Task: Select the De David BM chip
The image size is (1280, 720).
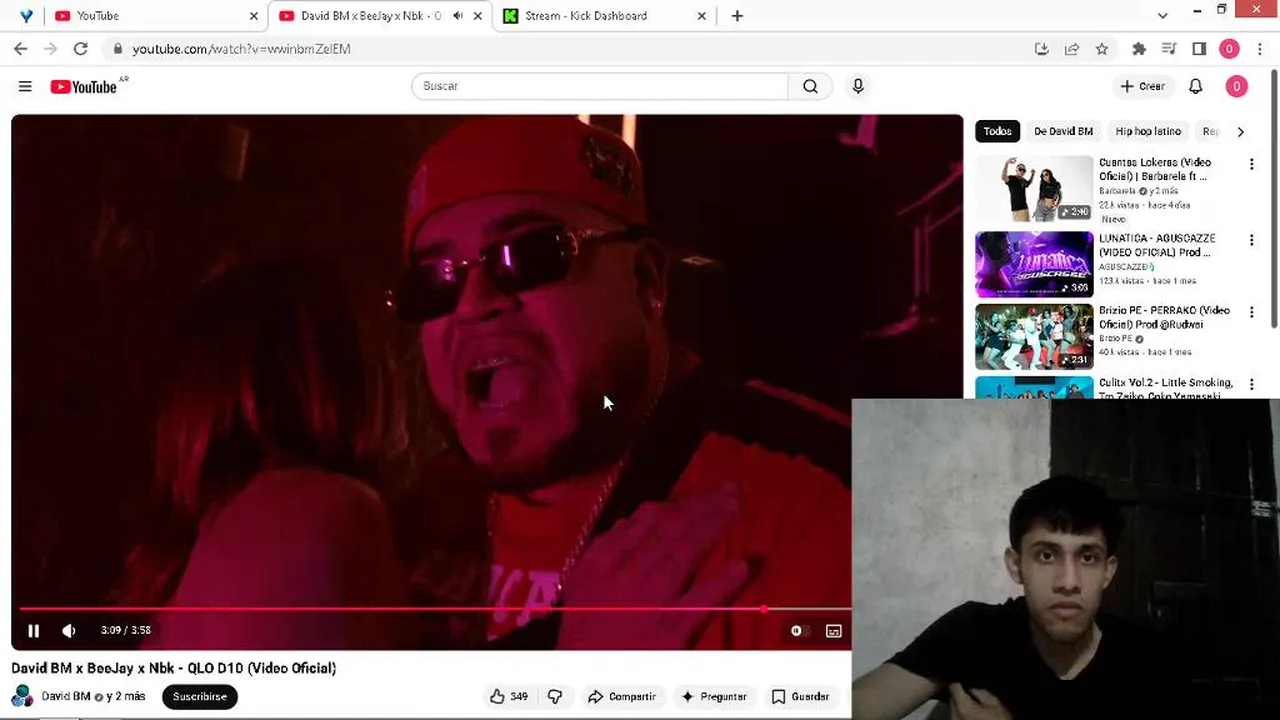Action: pos(1063,131)
